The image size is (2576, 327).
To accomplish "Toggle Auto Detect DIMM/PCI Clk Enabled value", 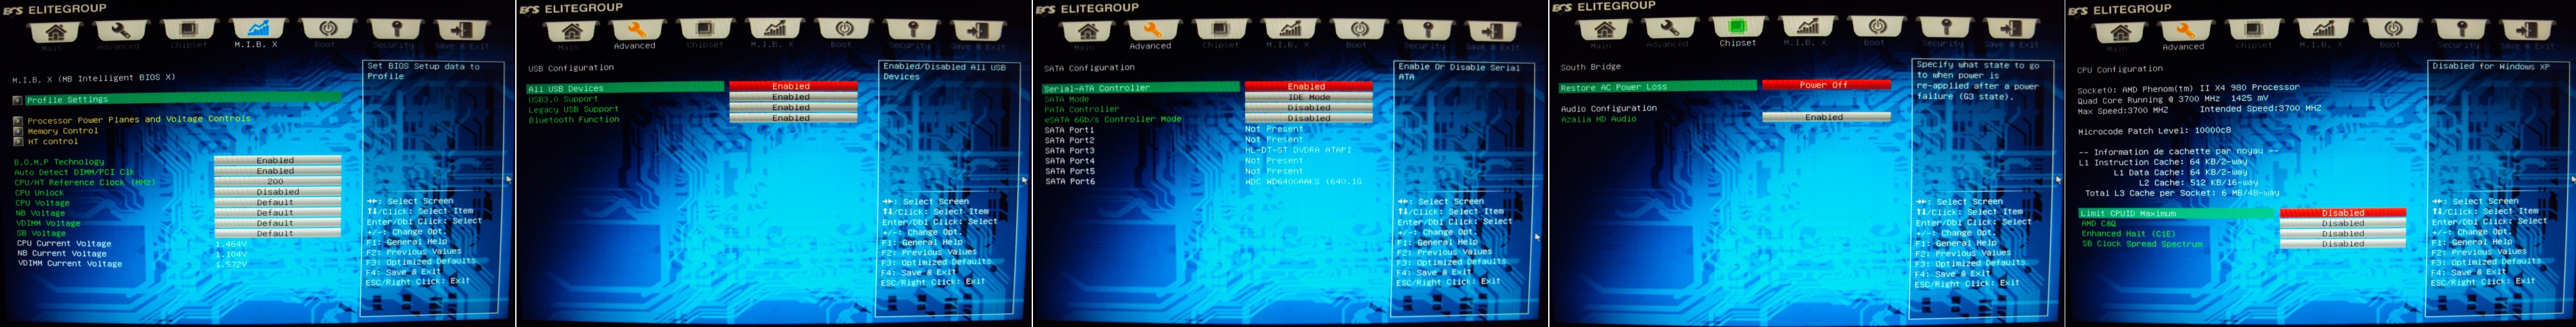I will coord(277,171).
